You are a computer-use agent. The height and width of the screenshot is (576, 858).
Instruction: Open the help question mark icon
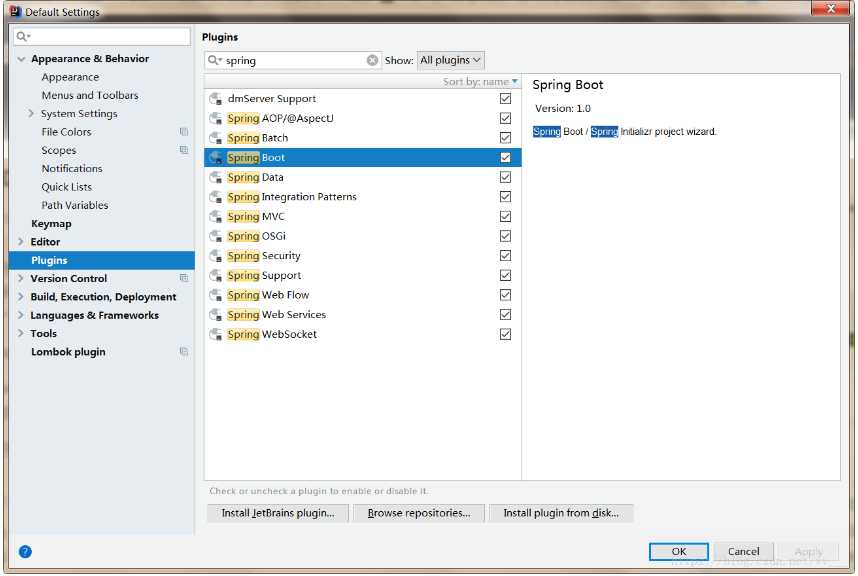coord(25,551)
